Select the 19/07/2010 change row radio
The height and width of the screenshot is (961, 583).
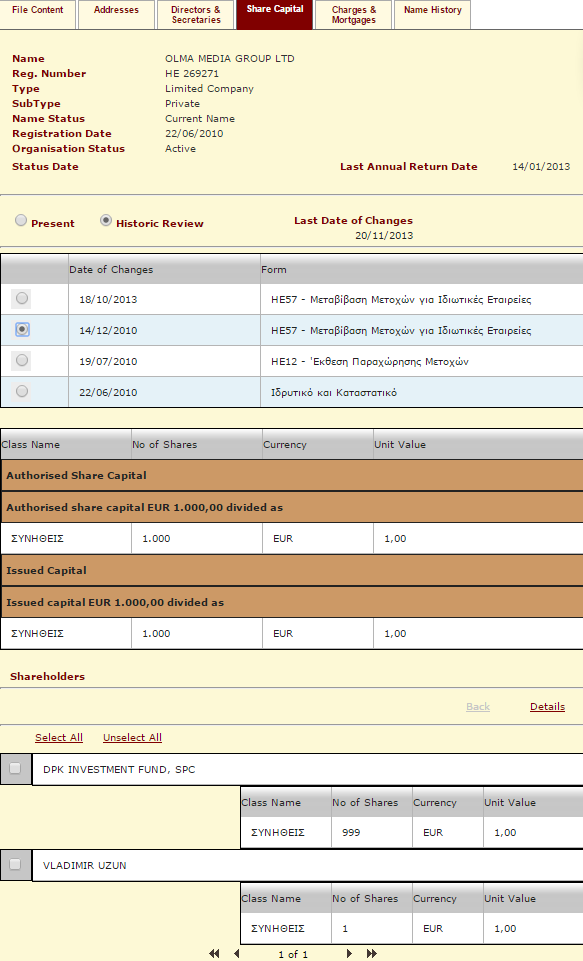tap(22, 360)
